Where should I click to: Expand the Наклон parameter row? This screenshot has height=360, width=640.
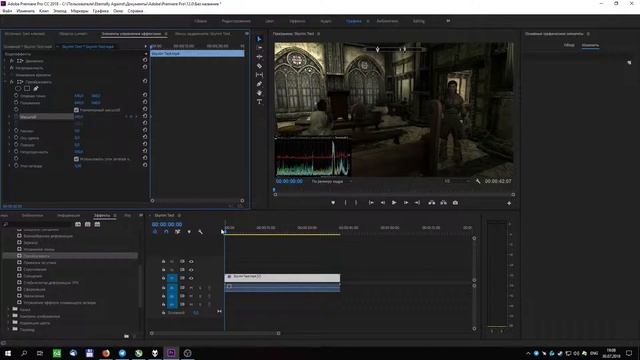(9, 131)
